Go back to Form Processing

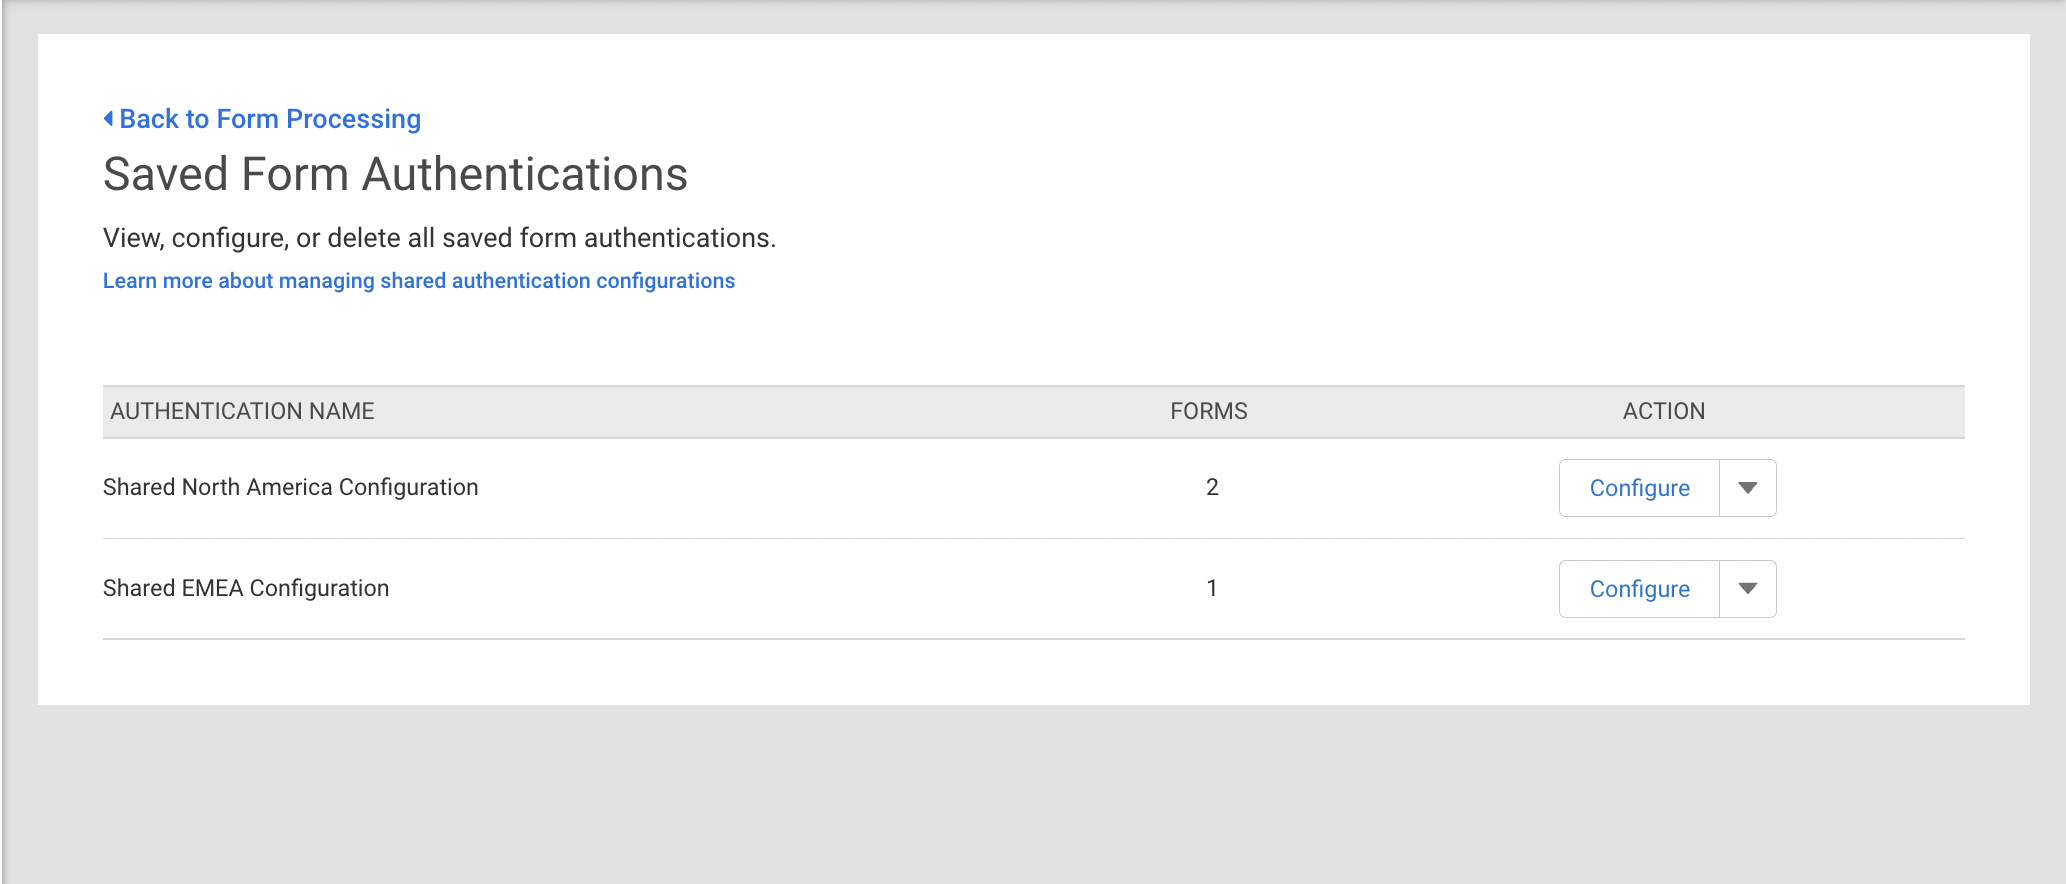coord(270,119)
